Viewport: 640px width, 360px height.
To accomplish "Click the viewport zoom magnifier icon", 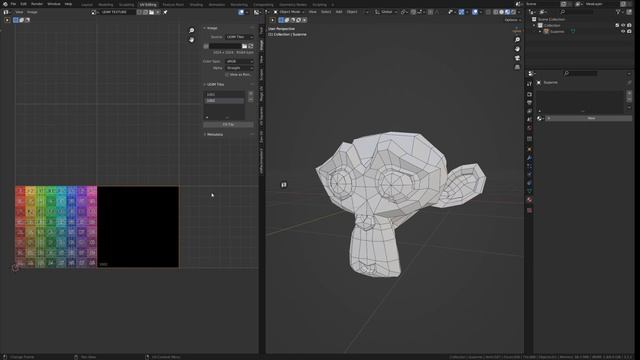I will tap(517, 40).
